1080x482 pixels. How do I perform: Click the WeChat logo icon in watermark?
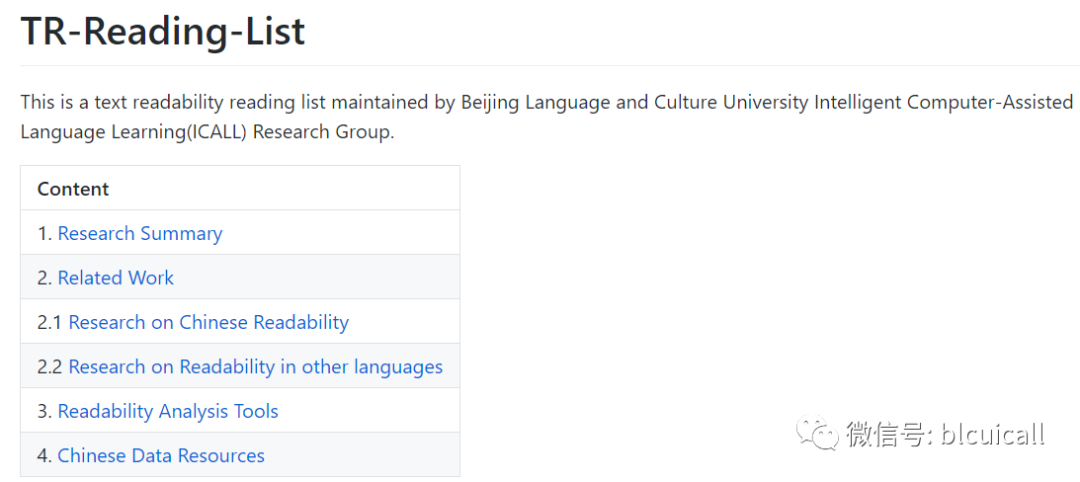817,433
